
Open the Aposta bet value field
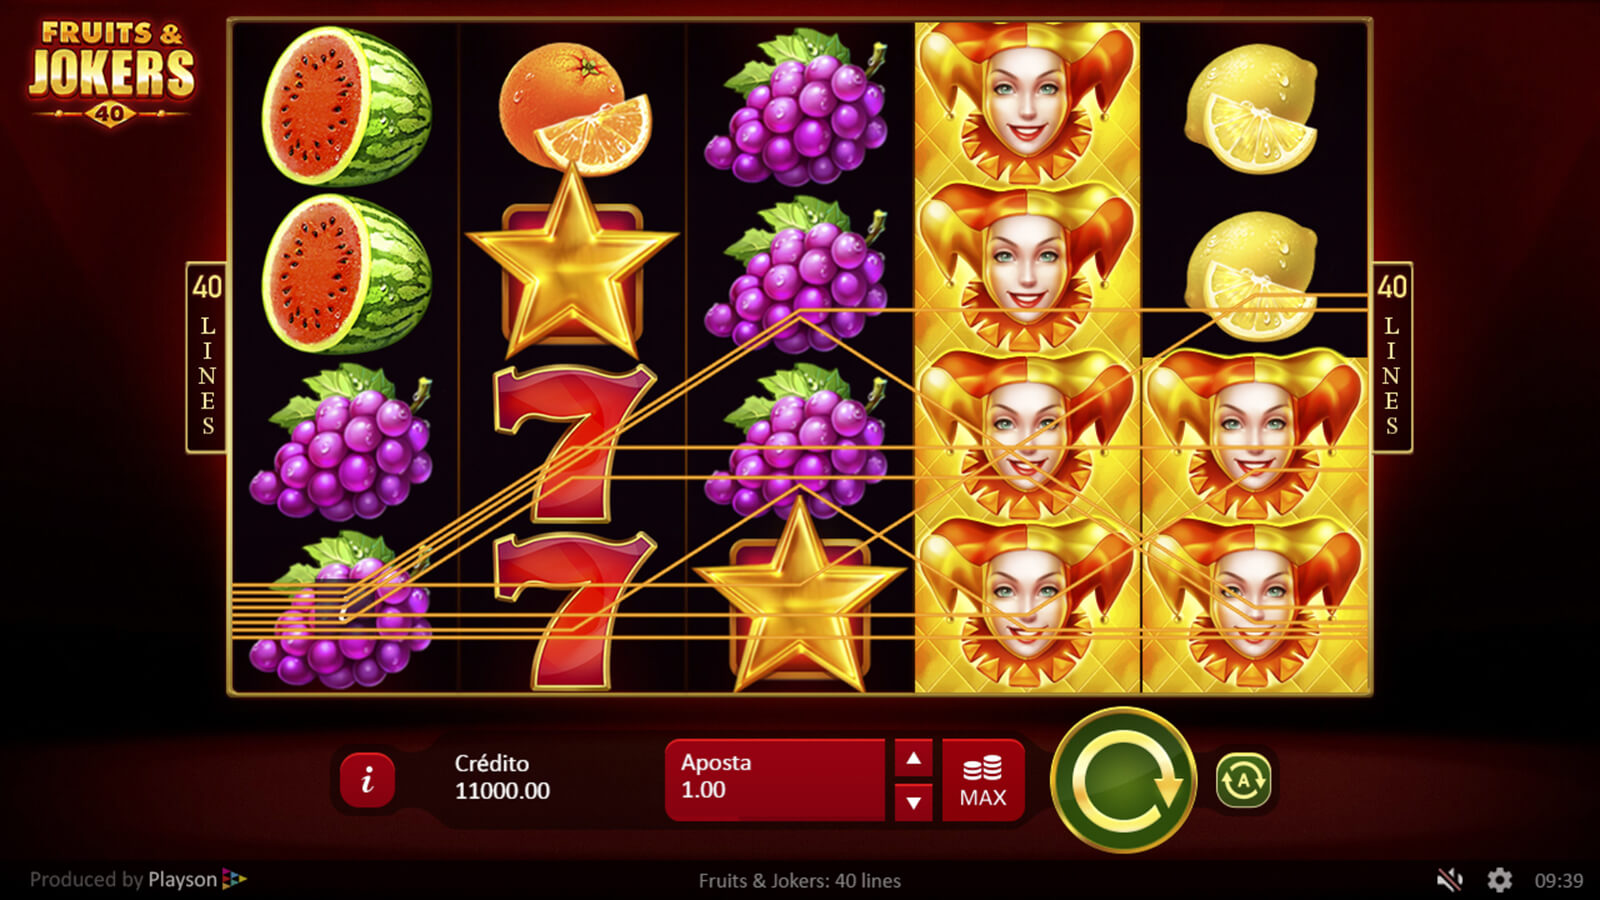[x=775, y=780]
